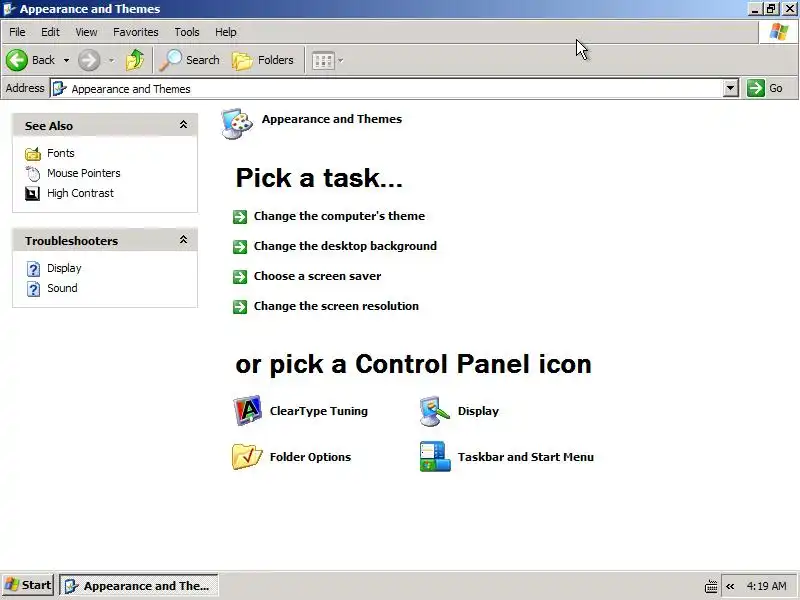Collapse the See Also panel
The width and height of the screenshot is (800, 600).
click(x=183, y=125)
